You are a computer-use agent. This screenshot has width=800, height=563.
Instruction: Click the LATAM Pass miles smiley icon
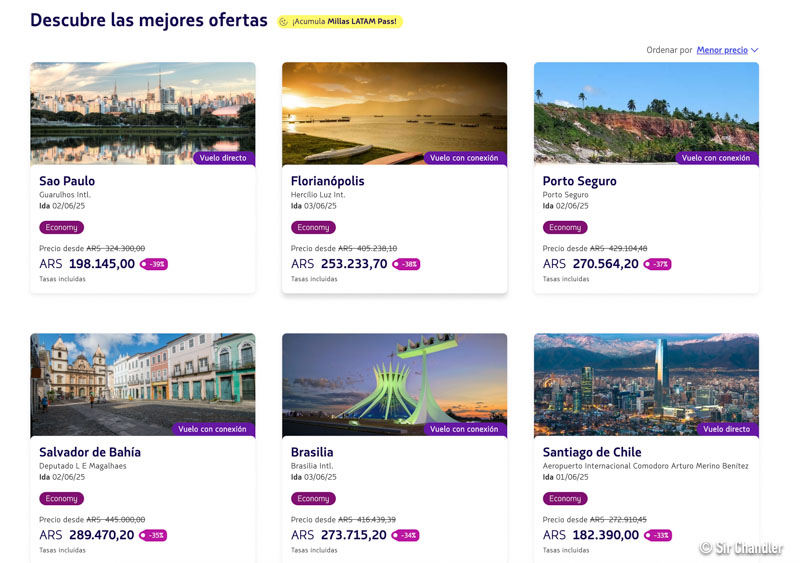pos(284,22)
